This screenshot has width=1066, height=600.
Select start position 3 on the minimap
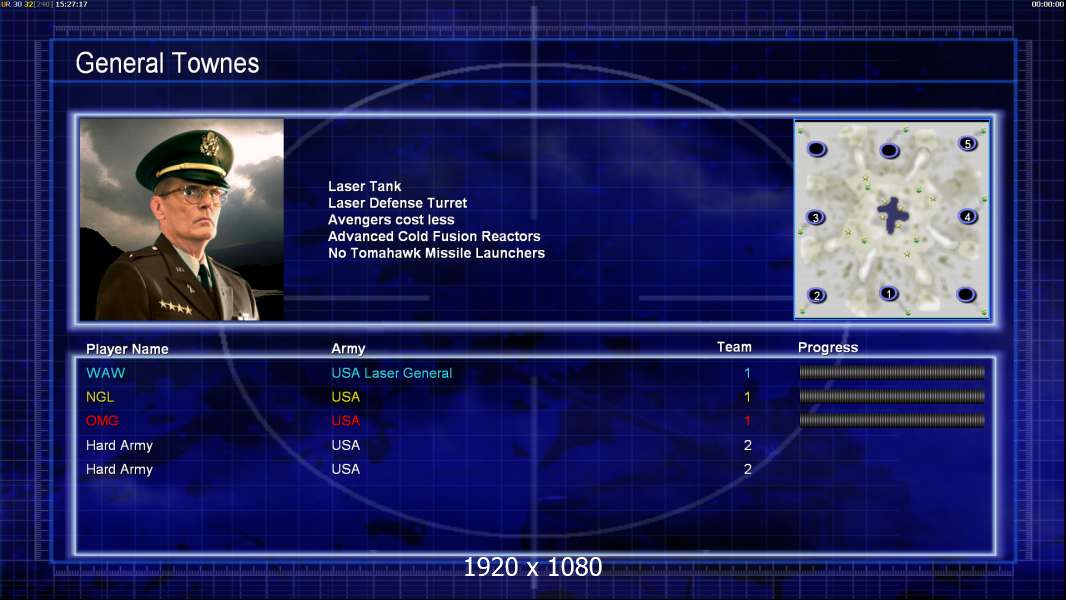point(816,217)
